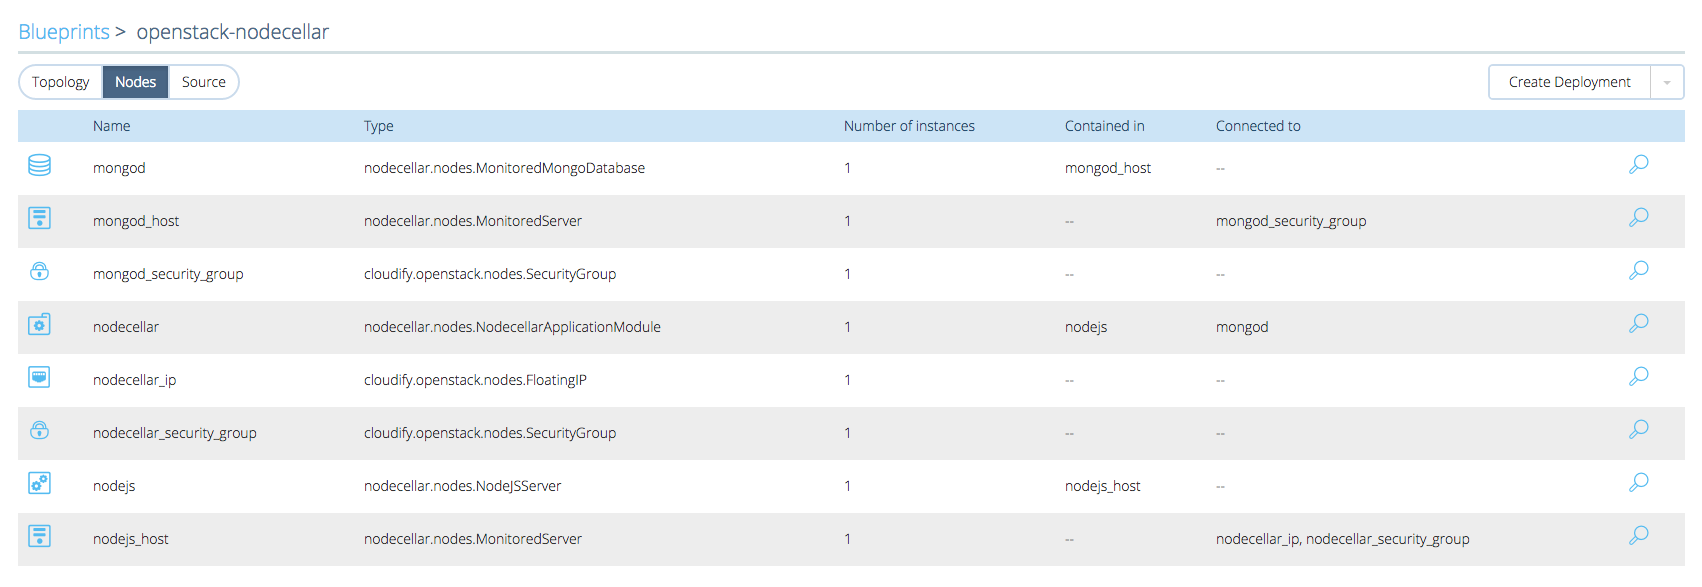Click the Contained in column header

point(1105,126)
